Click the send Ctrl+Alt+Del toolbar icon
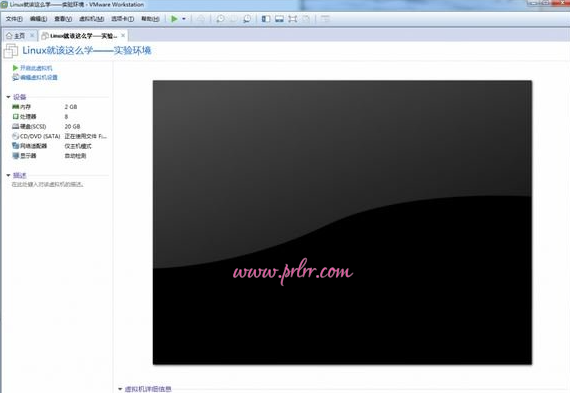 pos(201,19)
